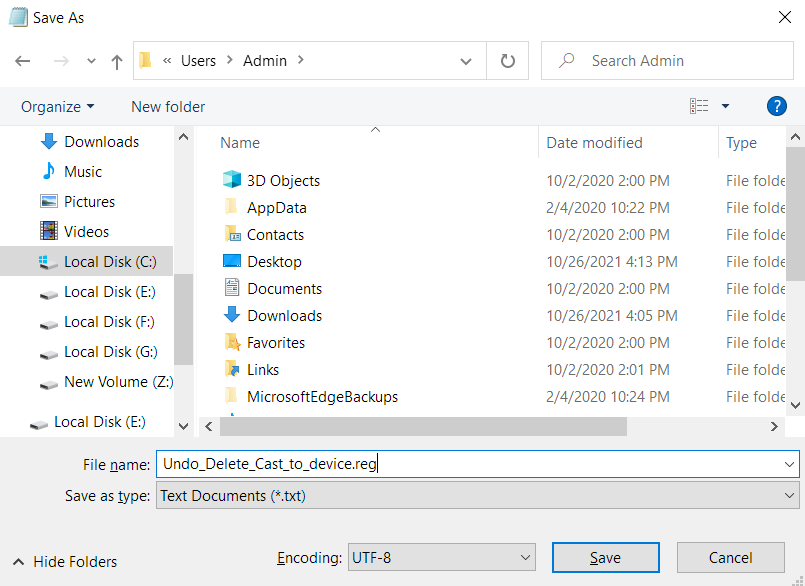Navigate back to the previous folder
Screen dimensions: 805x586
pos(22,60)
